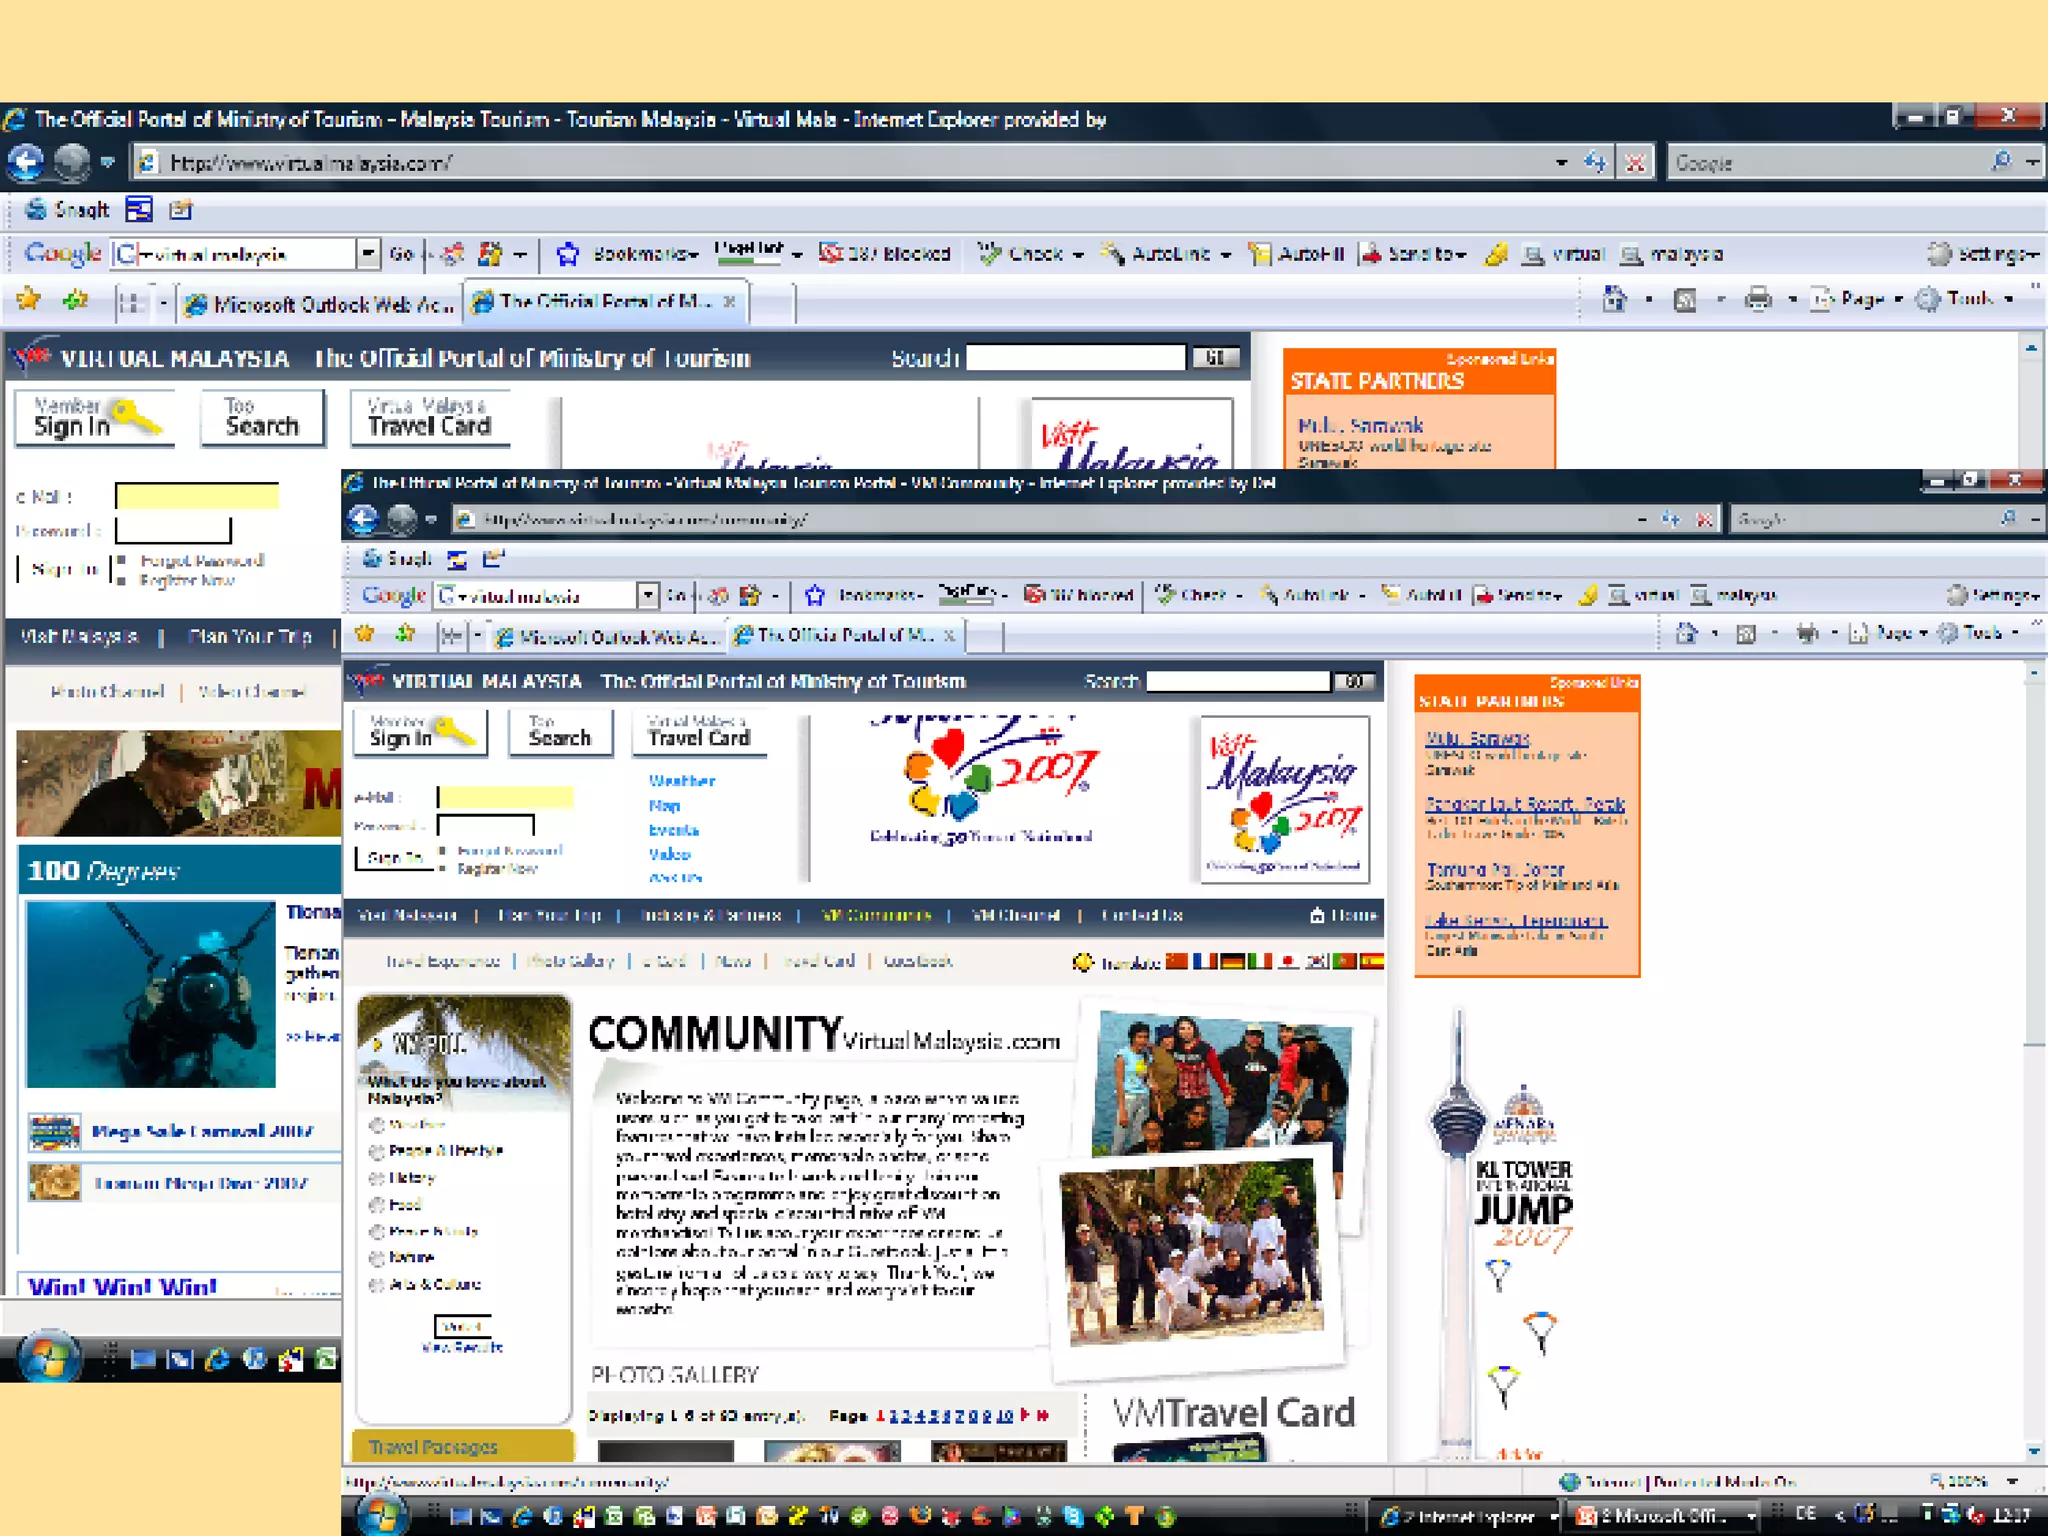Image resolution: width=2048 pixels, height=1536 pixels.
Task: Click the Windows Start orb on the rear taskbar
Action: pyautogui.click(x=47, y=1357)
